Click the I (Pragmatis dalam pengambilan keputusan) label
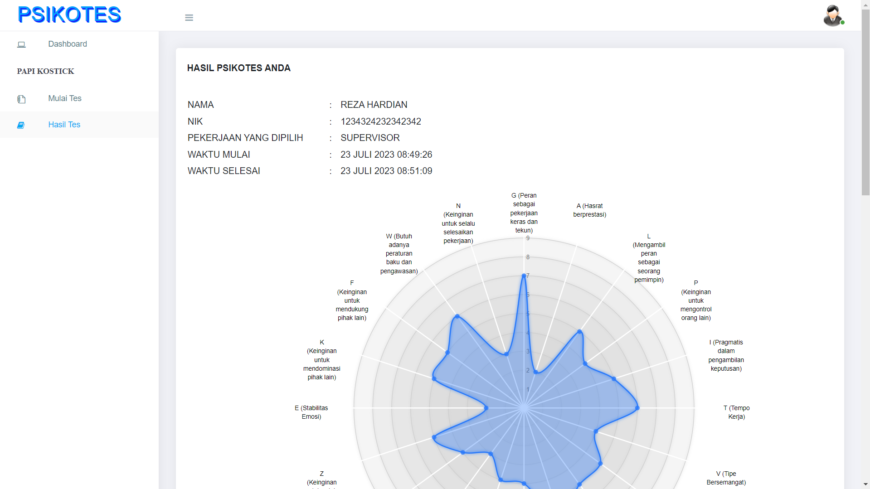Viewport: 870px width, 489px height. point(726,355)
